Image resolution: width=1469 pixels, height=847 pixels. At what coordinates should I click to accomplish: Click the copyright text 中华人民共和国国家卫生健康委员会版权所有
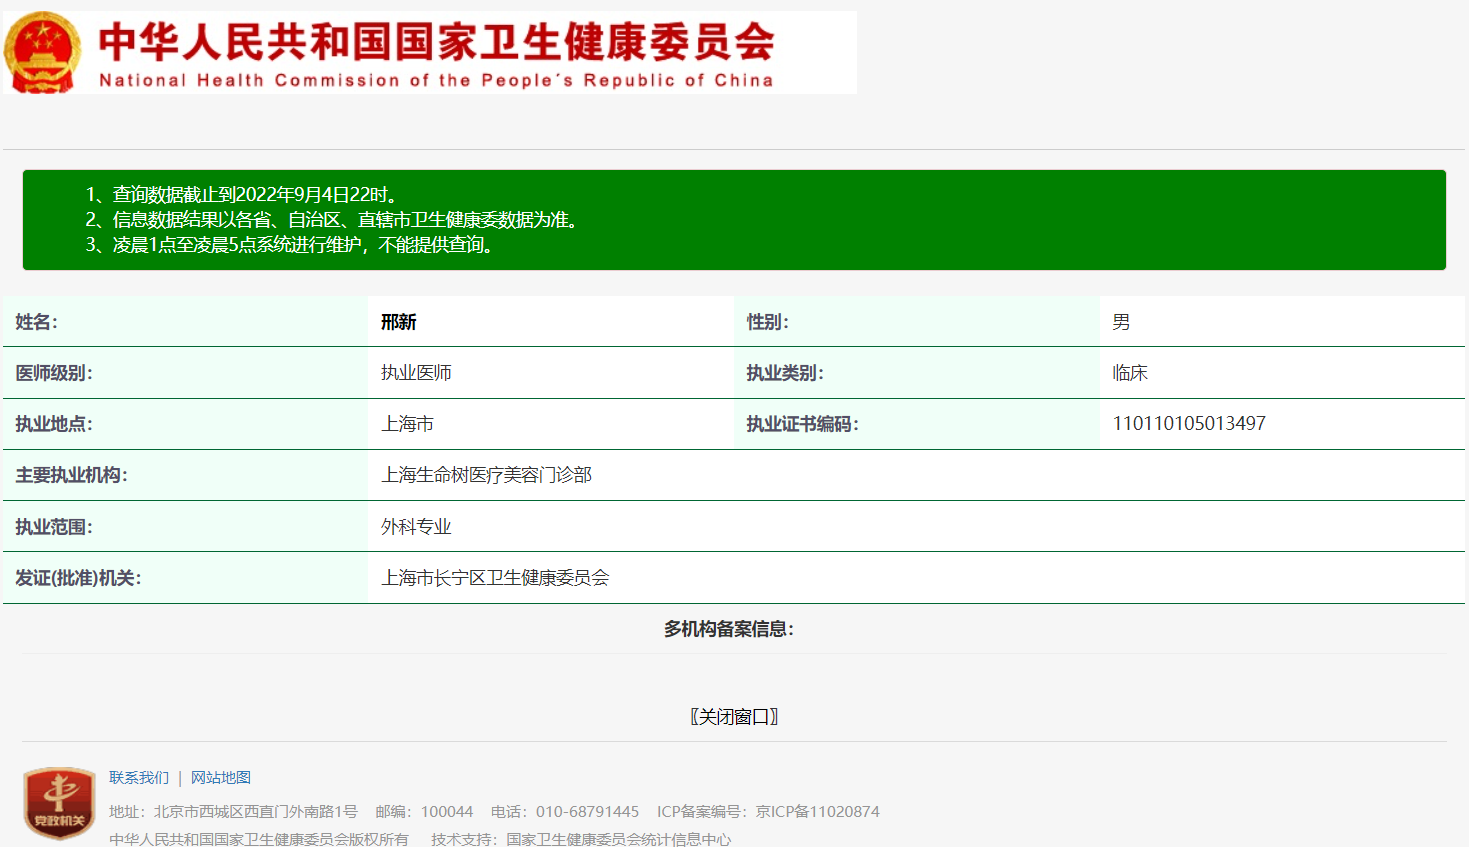pyautogui.click(x=259, y=839)
